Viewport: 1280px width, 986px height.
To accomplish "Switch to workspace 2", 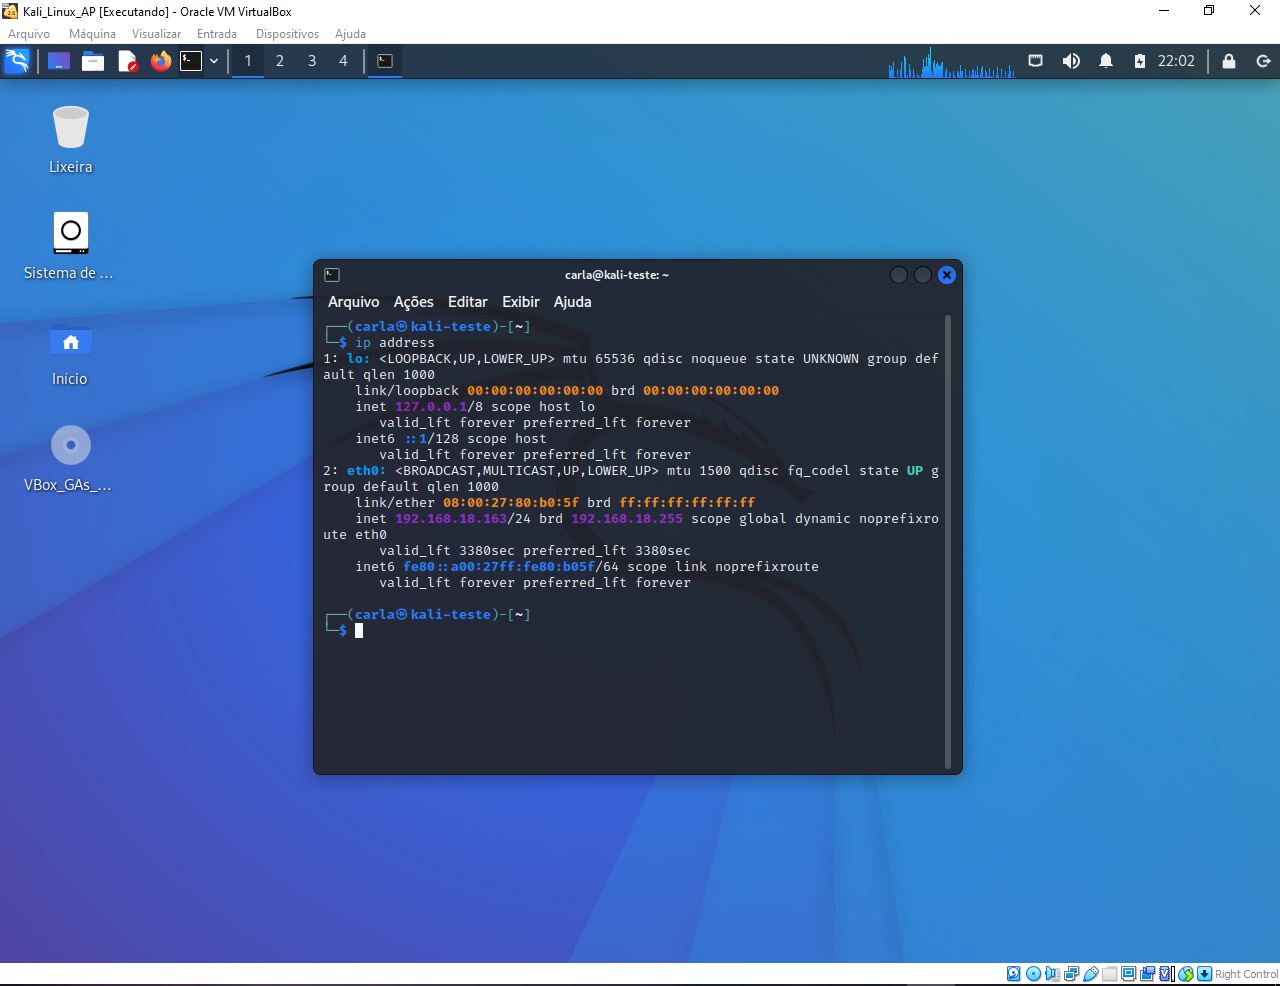I will [x=280, y=61].
